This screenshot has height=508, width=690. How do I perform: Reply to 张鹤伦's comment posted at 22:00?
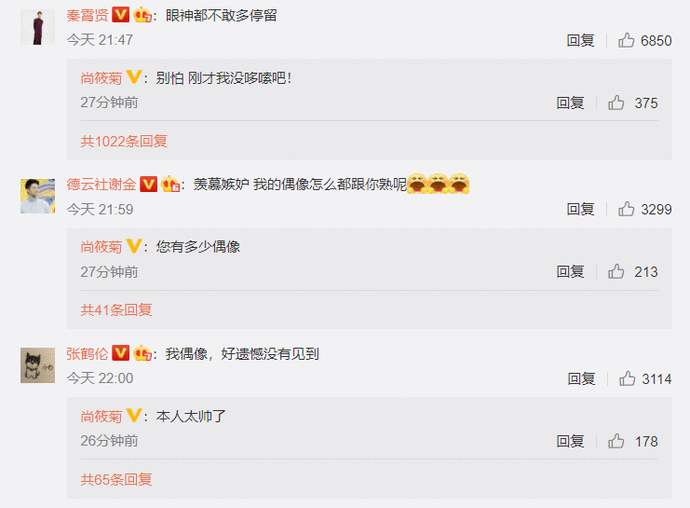pos(581,379)
